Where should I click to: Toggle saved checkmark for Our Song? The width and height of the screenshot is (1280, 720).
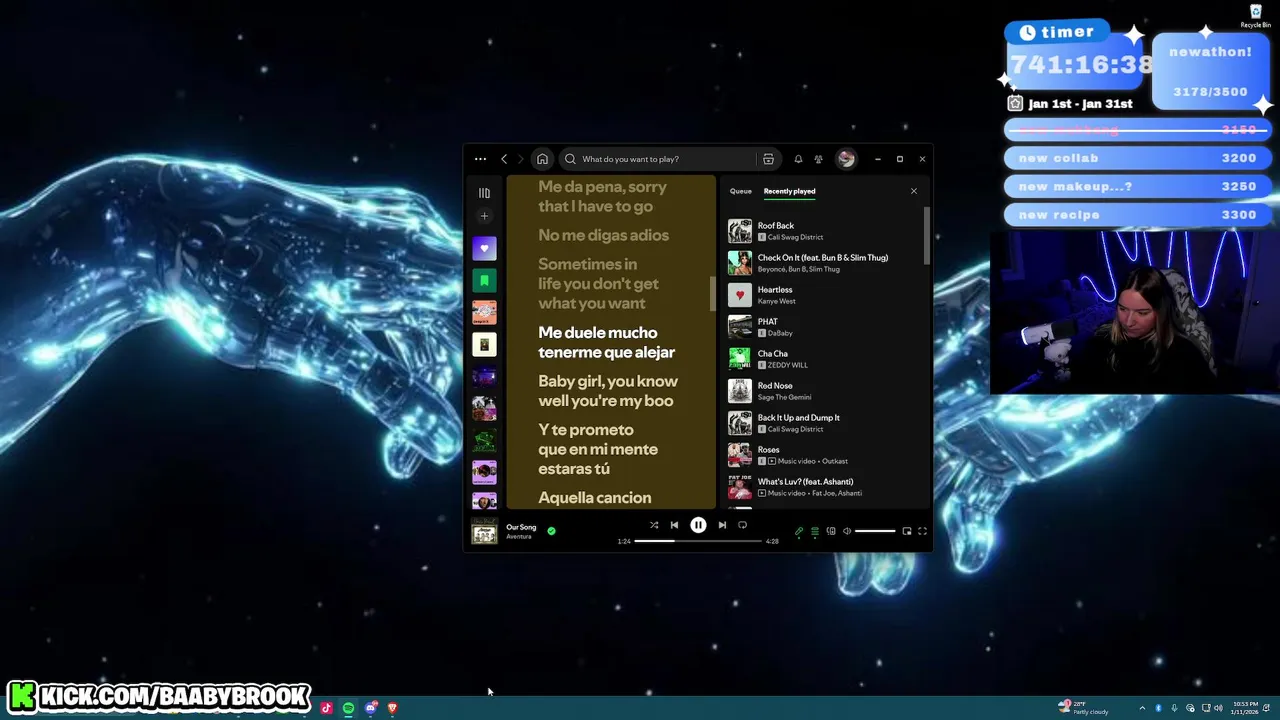[551, 531]
